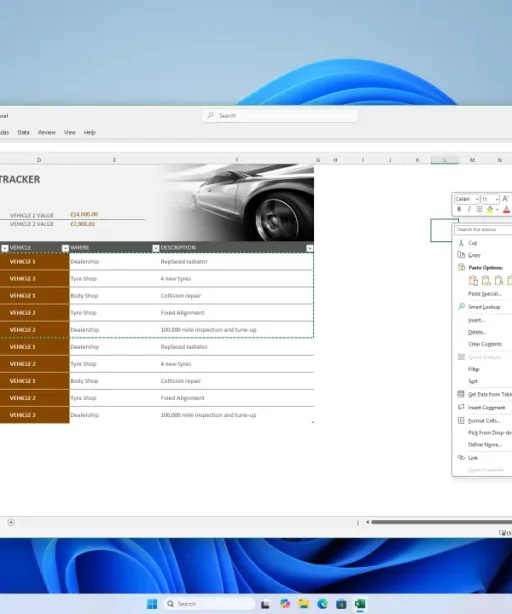Click the Increase Font Size icon

[505, 199]
